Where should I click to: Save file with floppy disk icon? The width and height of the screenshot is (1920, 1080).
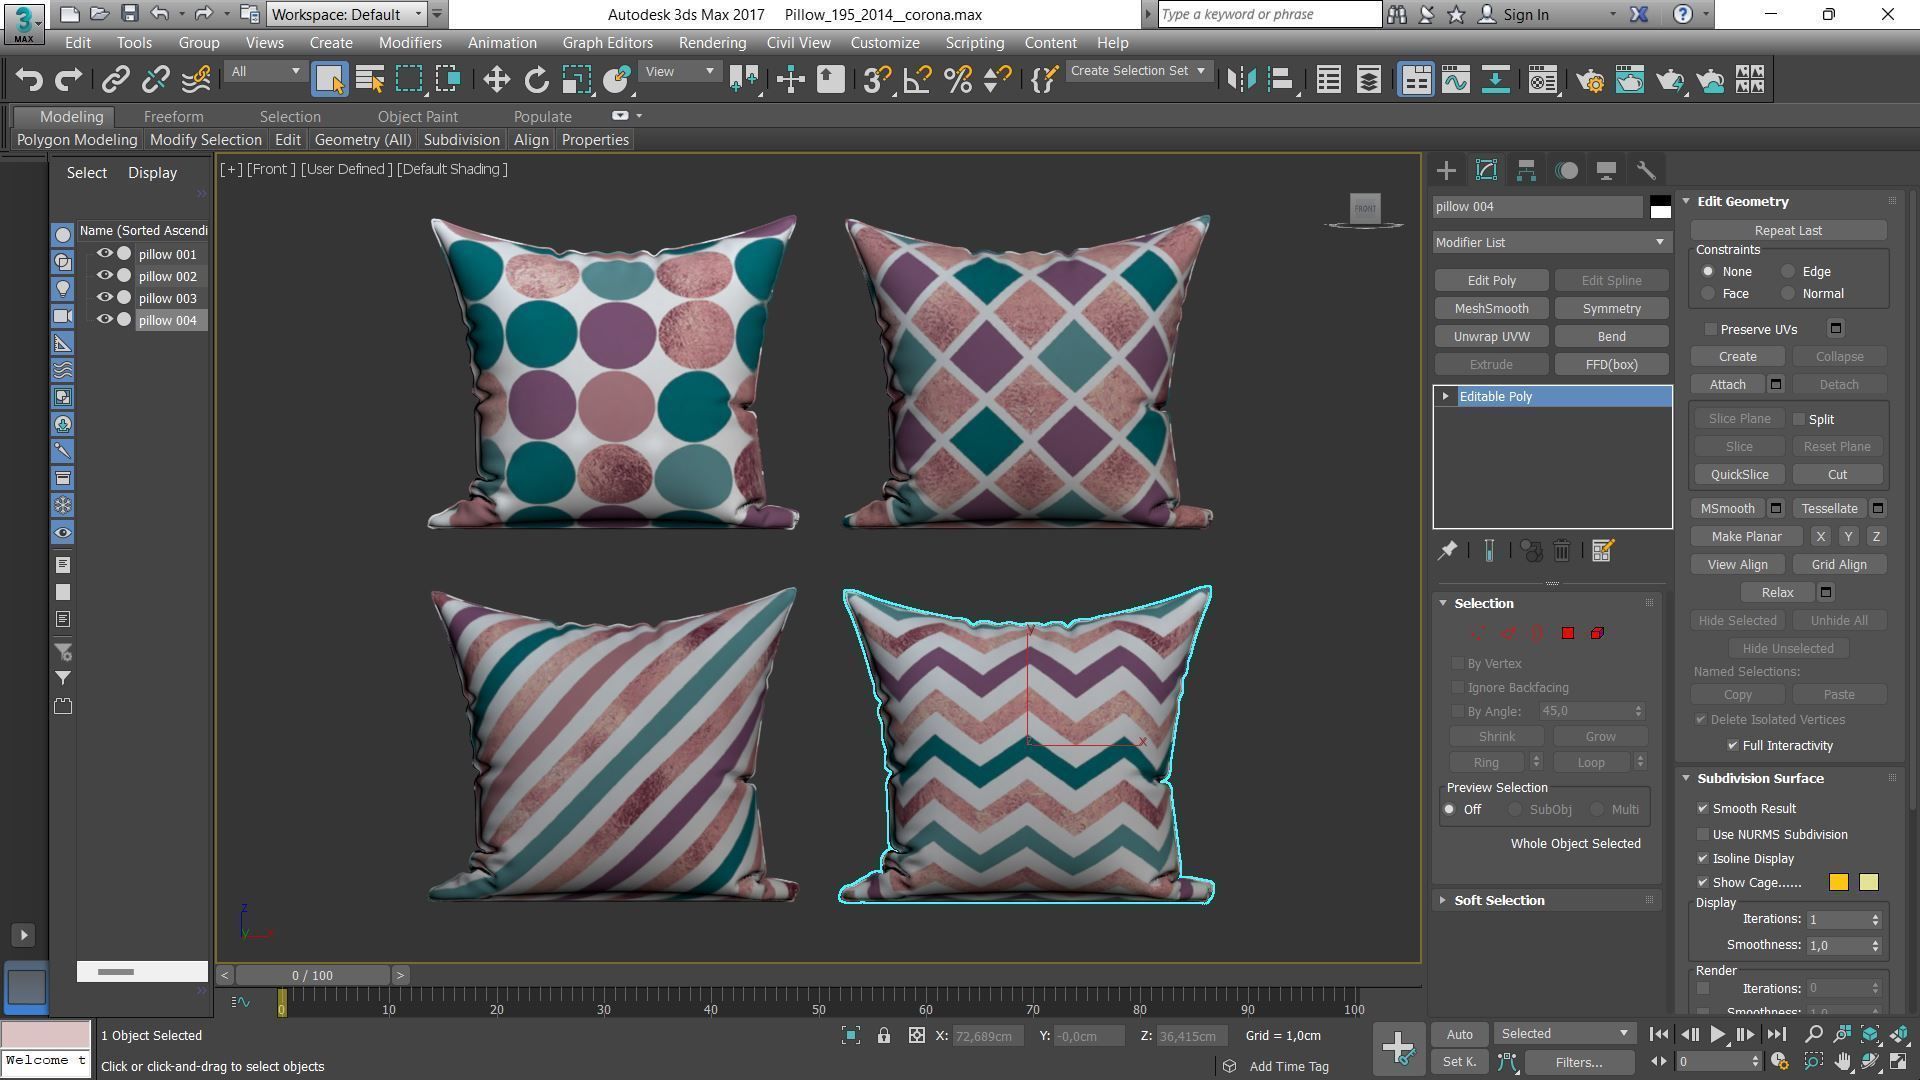tap(129, 14)
